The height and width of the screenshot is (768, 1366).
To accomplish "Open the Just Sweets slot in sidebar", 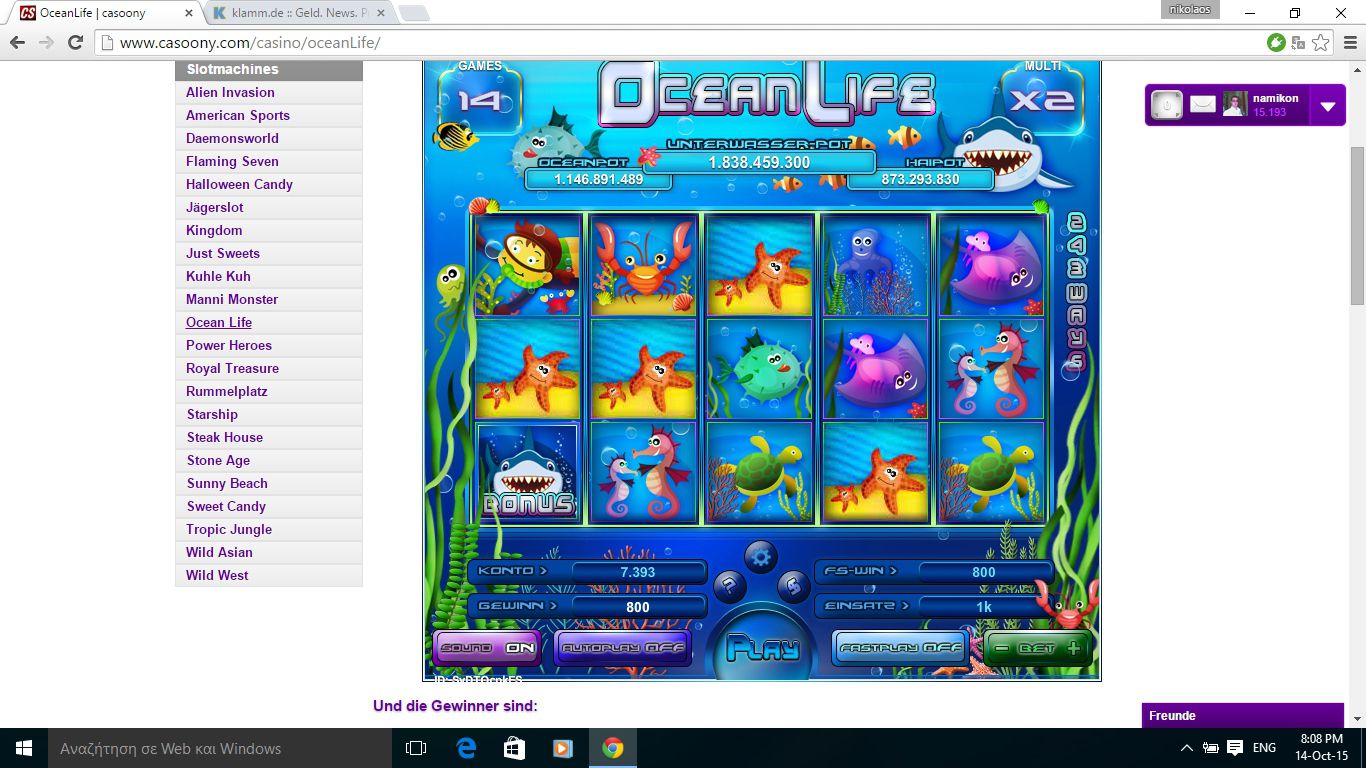I will coord(269,253).
